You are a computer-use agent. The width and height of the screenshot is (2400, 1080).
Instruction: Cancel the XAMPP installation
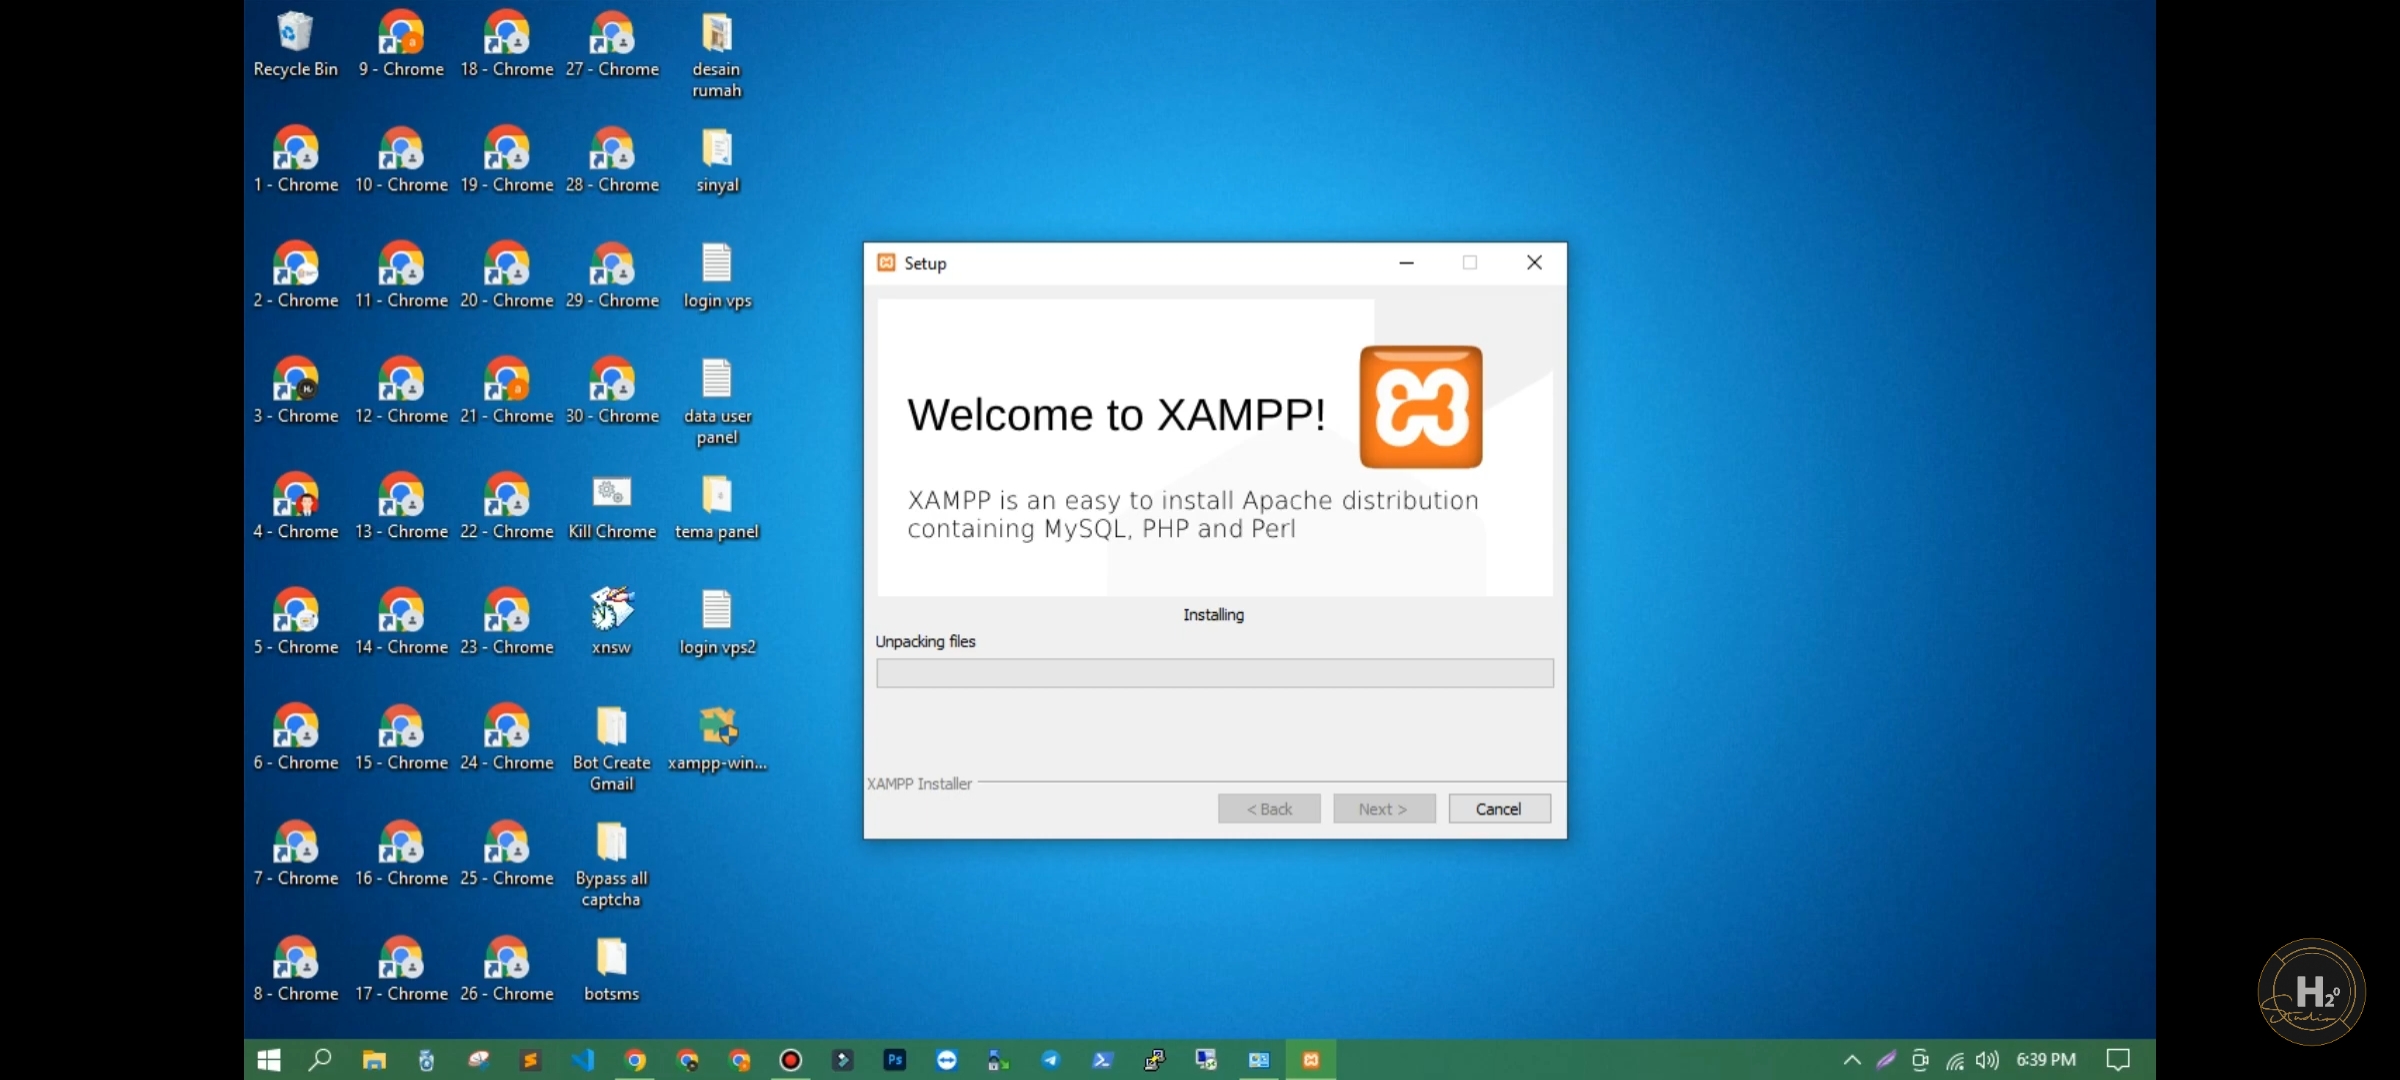point(1499,809)
